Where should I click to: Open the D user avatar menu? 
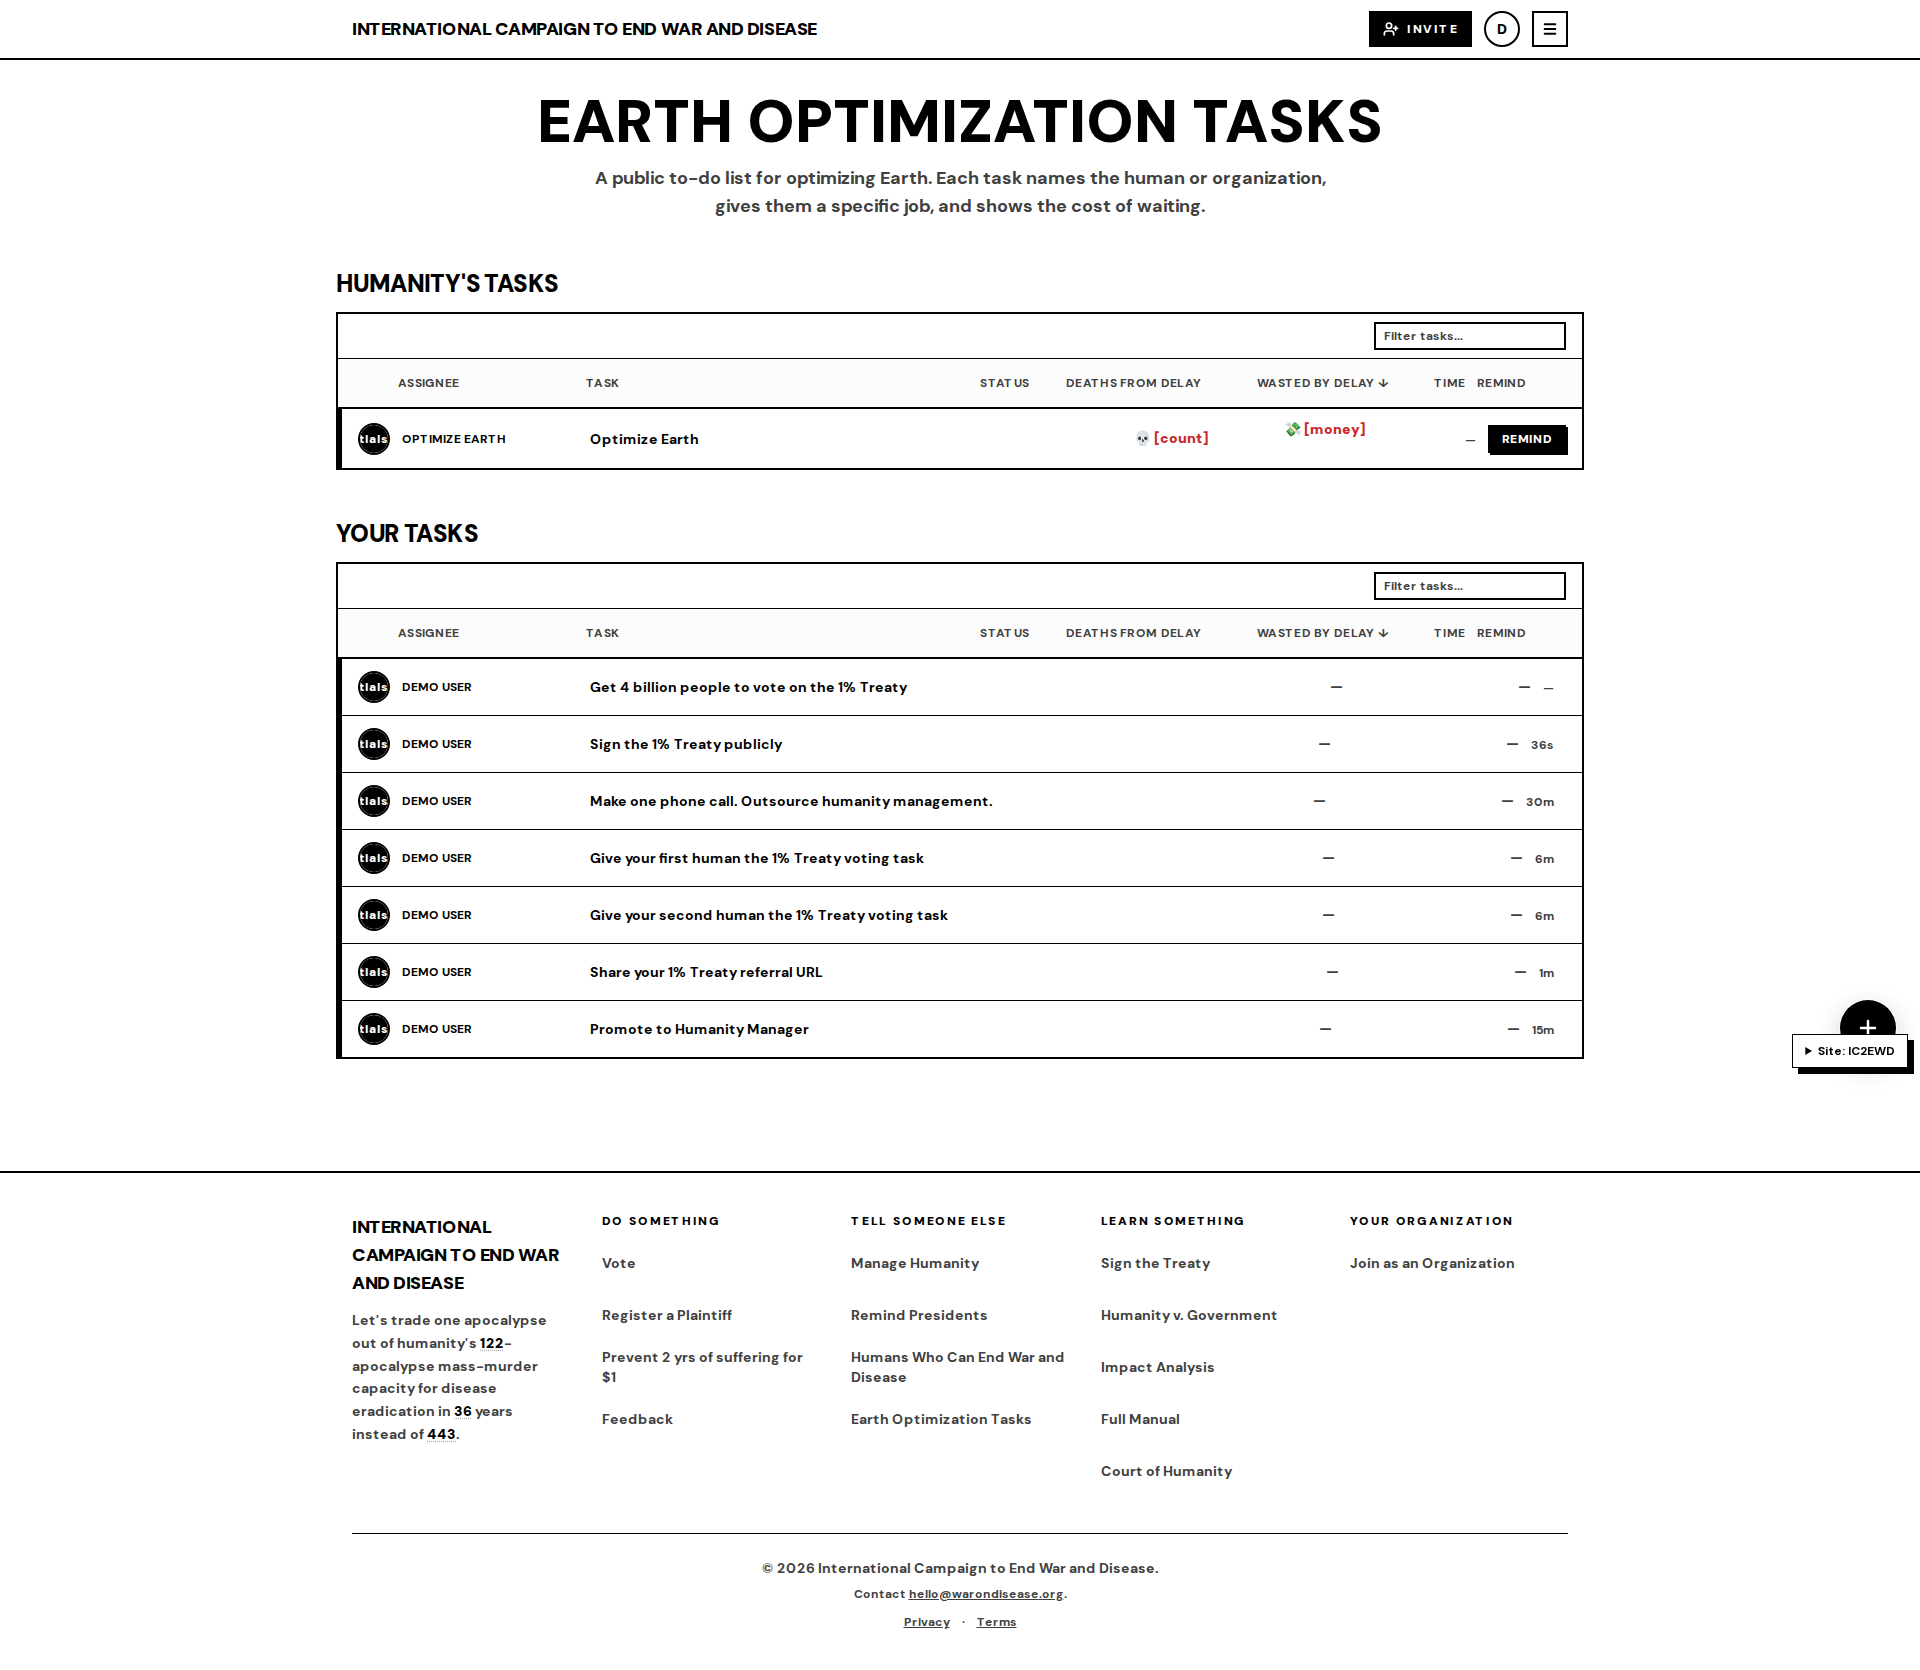1501,29
